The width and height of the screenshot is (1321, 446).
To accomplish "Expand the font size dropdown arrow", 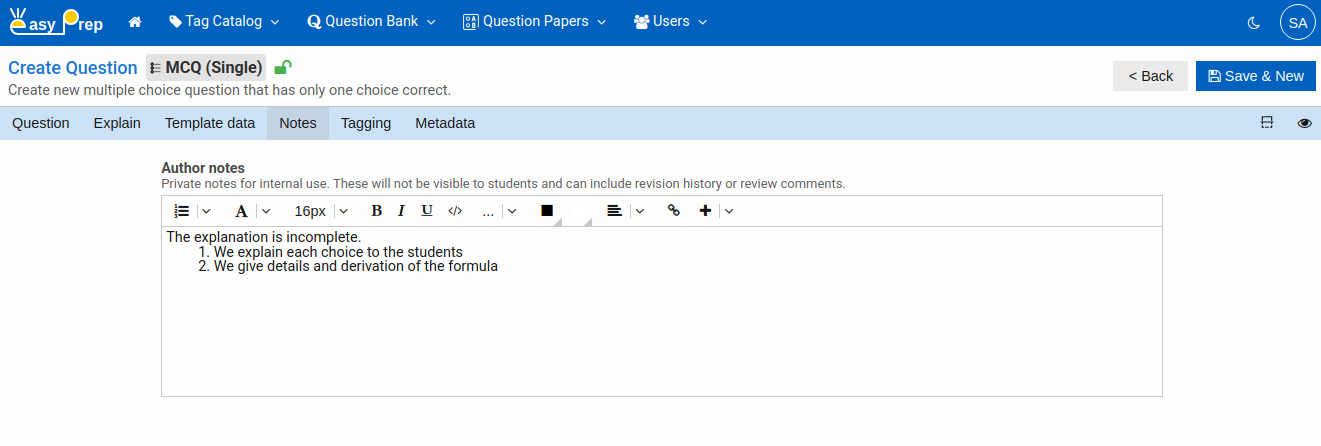I will 342,211.
